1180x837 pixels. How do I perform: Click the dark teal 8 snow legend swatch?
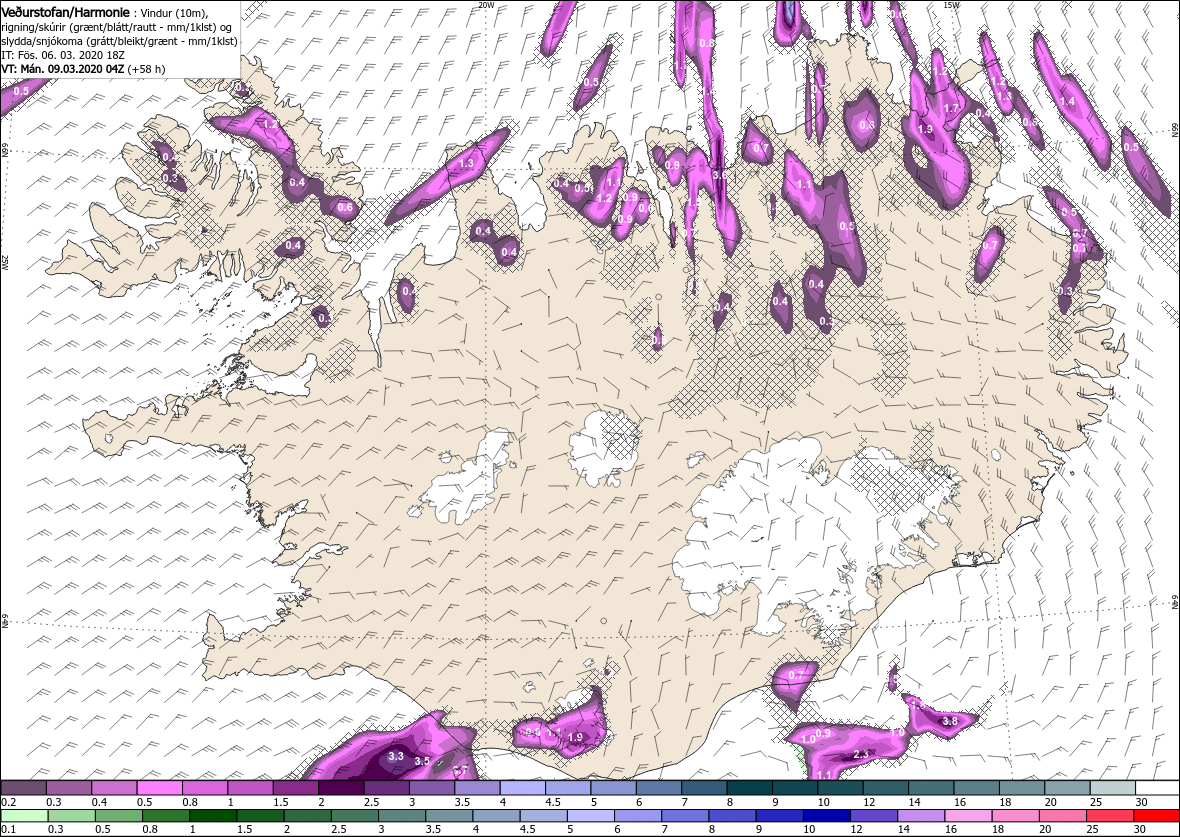[x=750, y=788]
